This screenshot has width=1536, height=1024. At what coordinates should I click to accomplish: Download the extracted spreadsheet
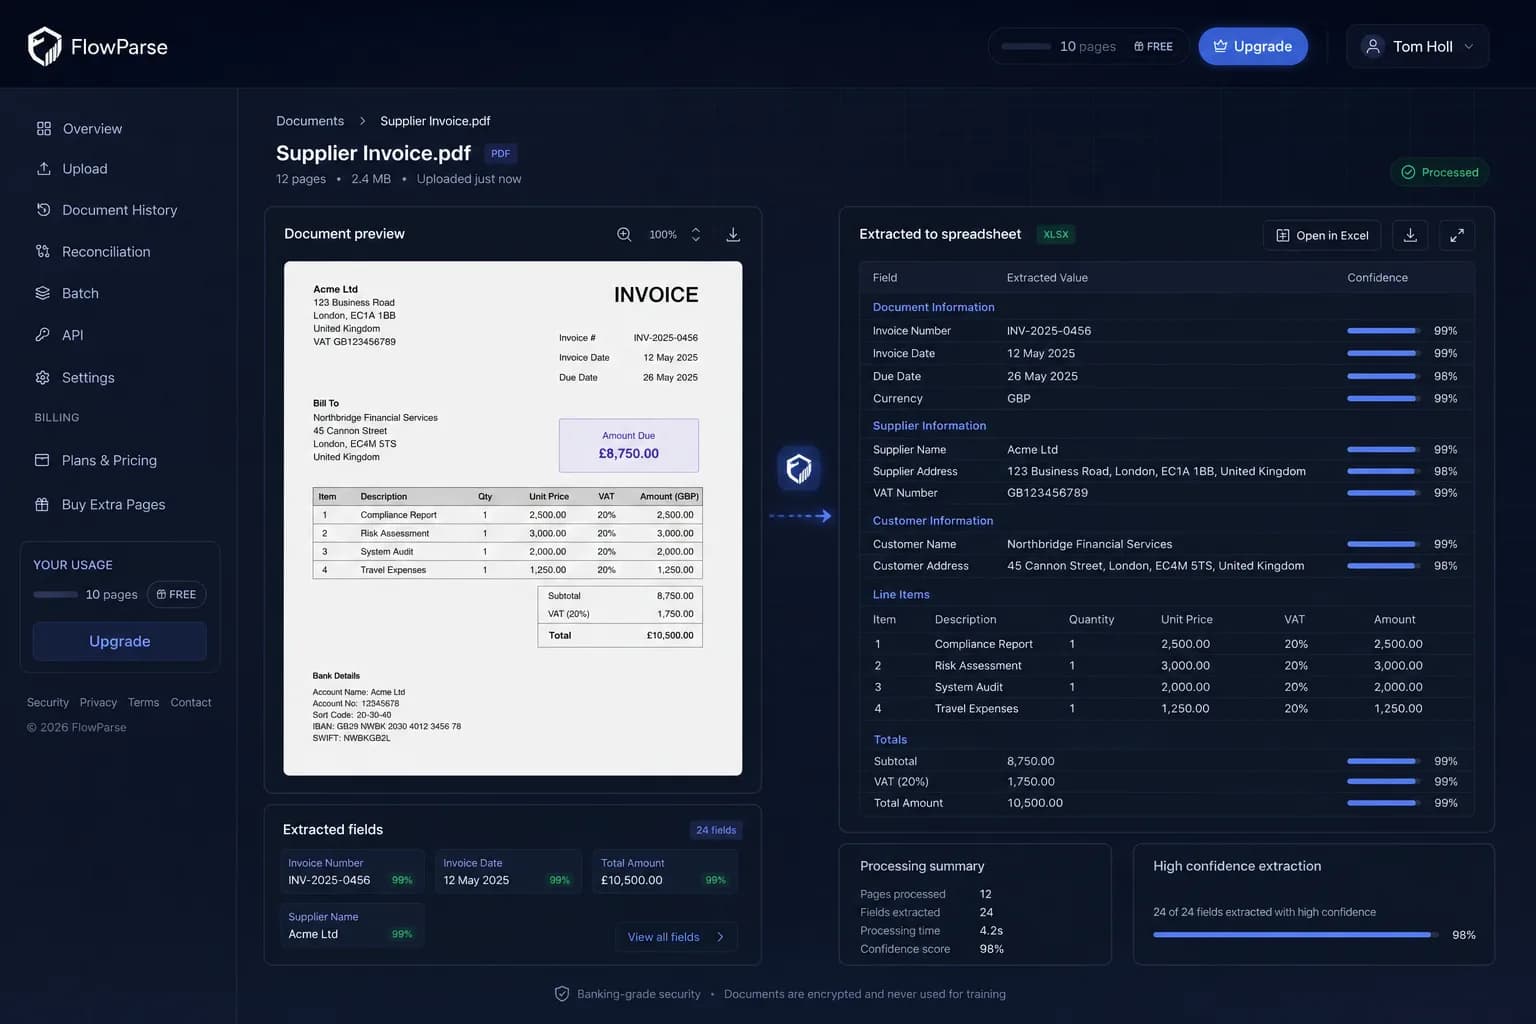coord(1410,235)
